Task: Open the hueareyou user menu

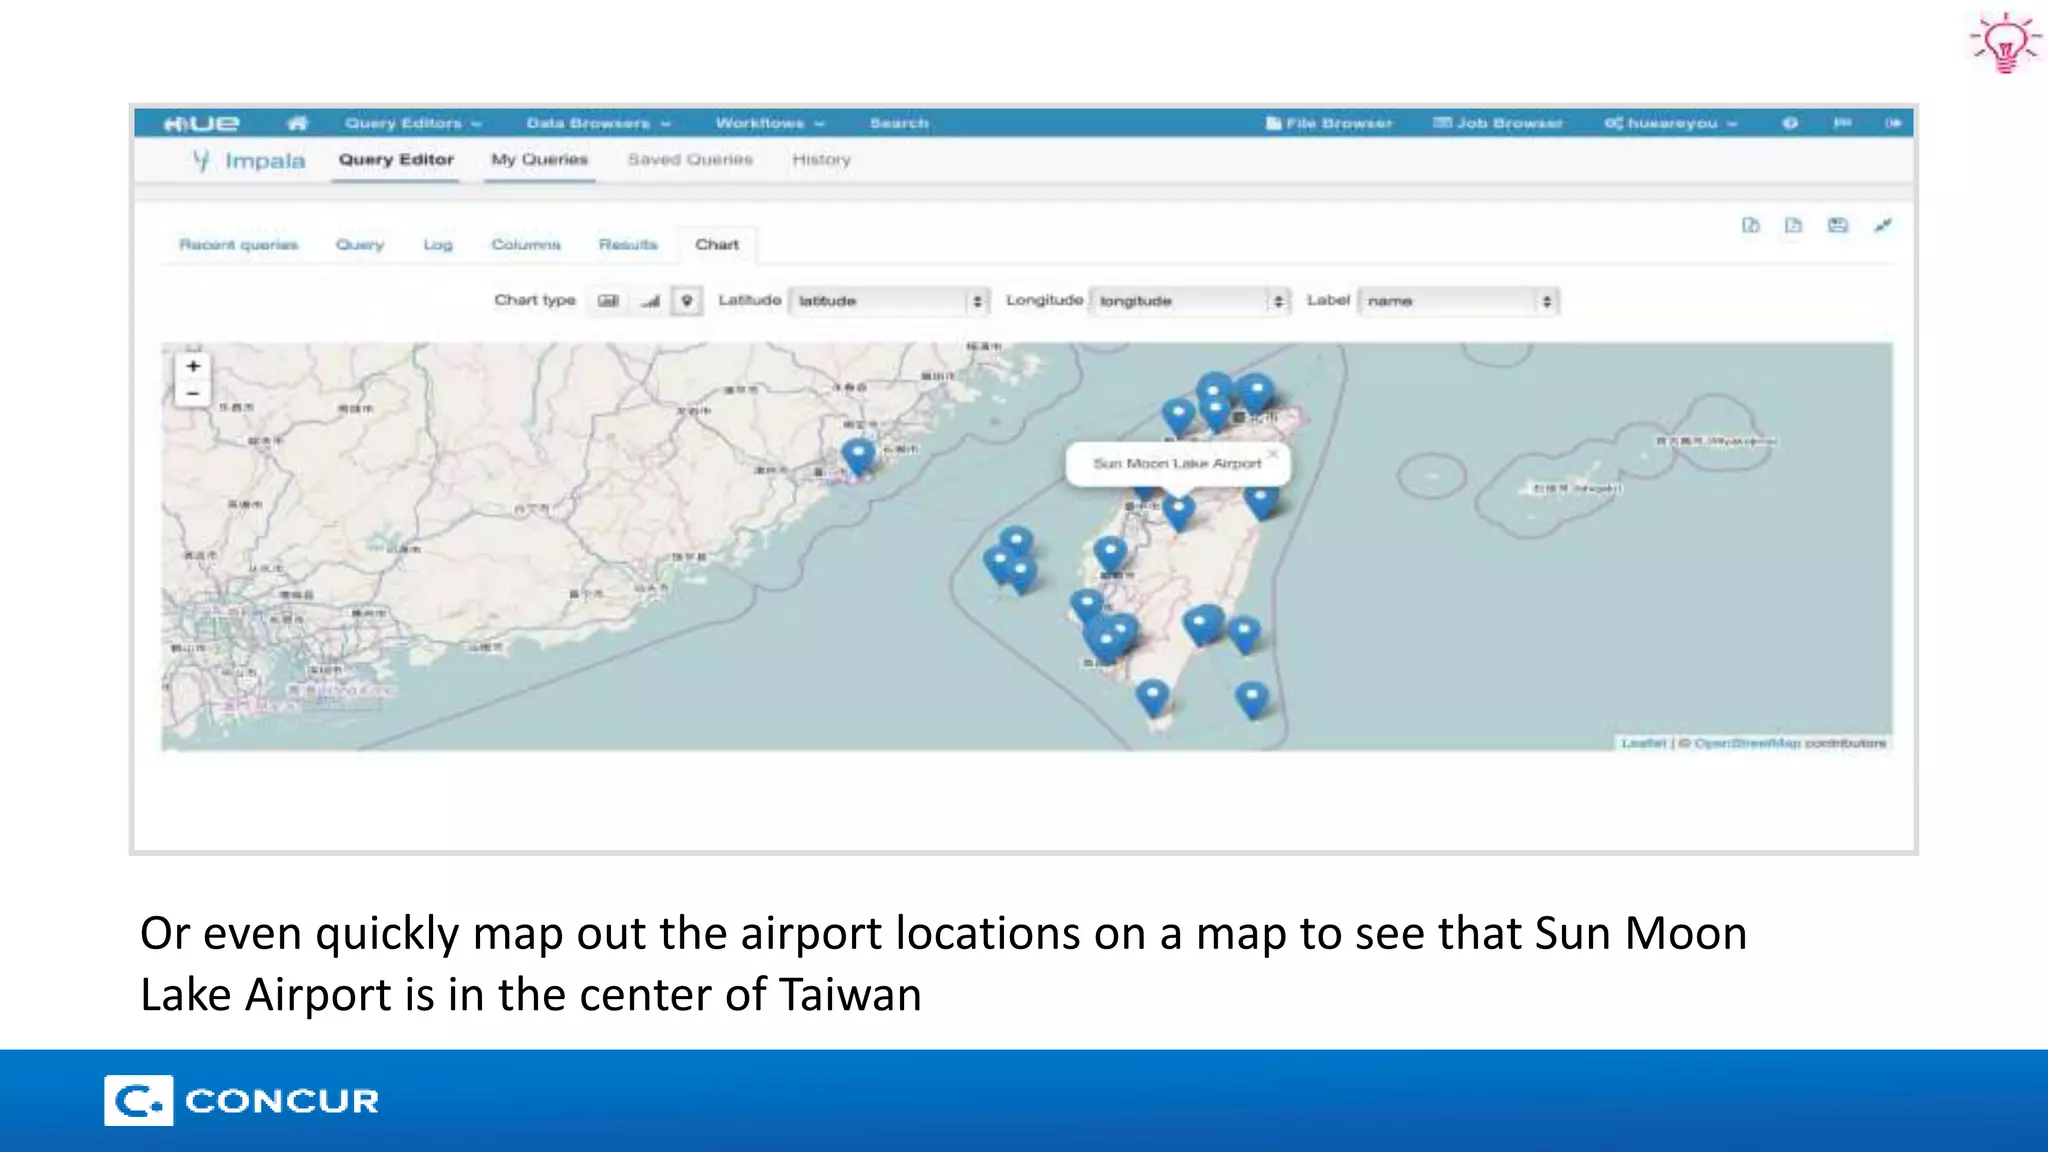Action: 1671,123
